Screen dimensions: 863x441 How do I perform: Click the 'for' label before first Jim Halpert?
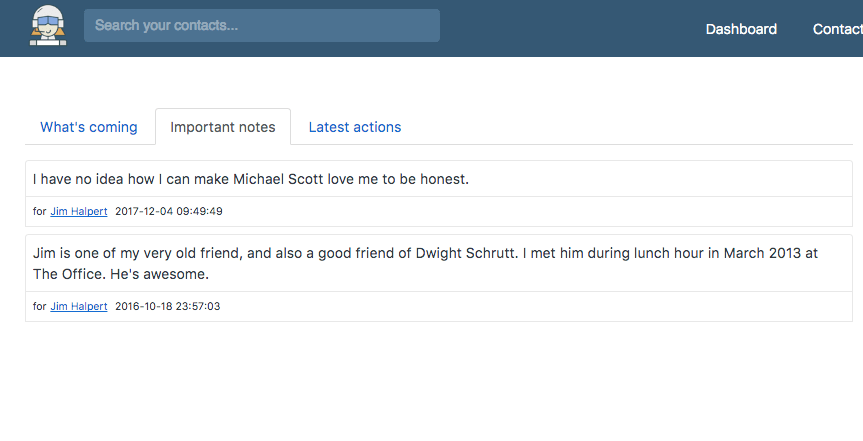click(40, 211)
